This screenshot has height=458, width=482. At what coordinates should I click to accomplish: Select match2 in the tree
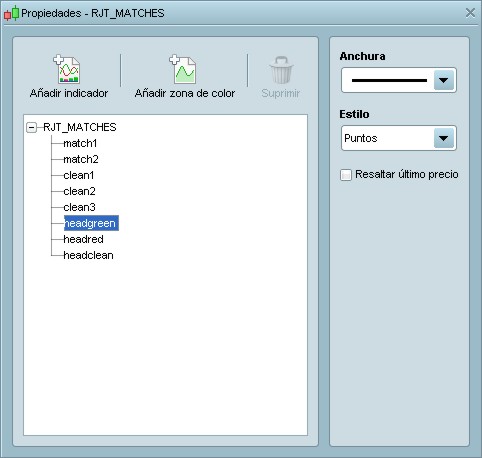[81, 159]
